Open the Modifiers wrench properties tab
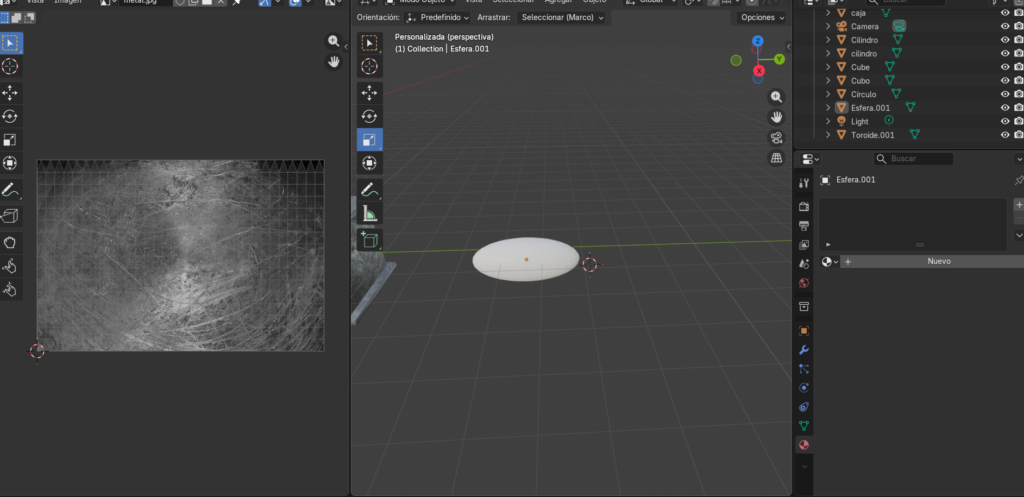Screen dimensions: 1024x497 (804, 350)
